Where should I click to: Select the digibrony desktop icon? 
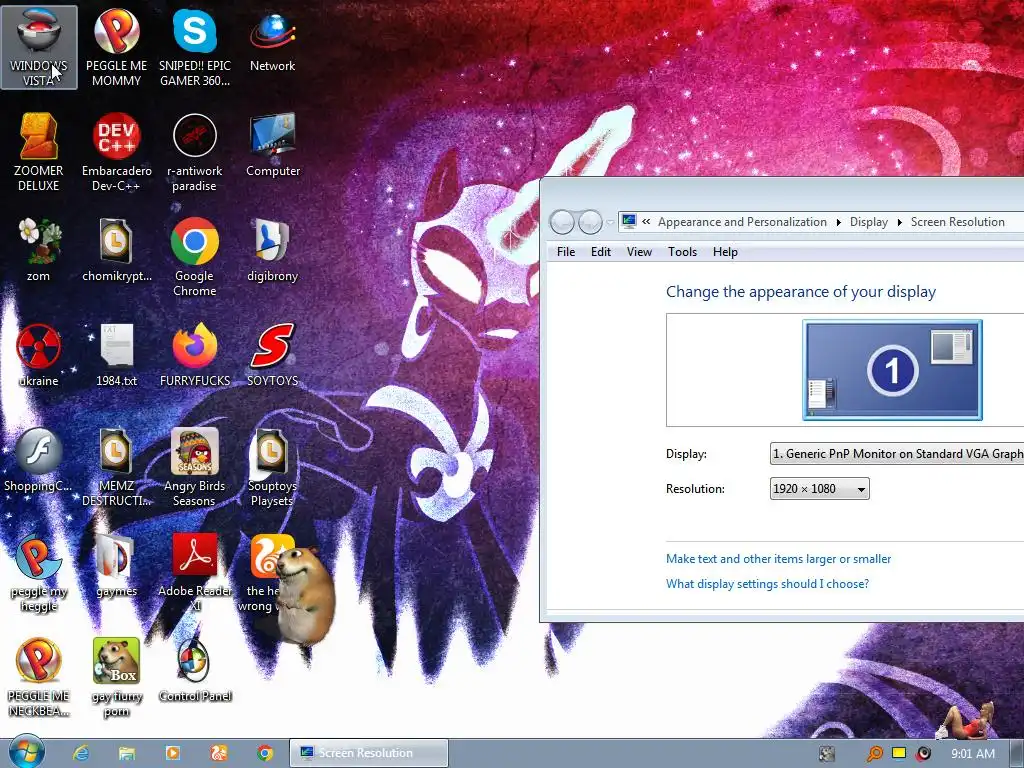pyautogui.click(x=272, y=250)
